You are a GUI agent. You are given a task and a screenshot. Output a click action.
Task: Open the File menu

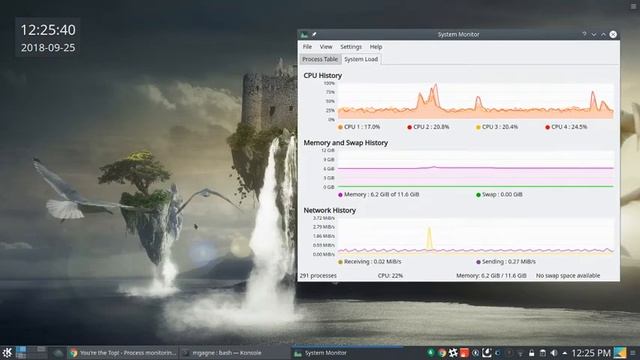click(x=307, y=47)
